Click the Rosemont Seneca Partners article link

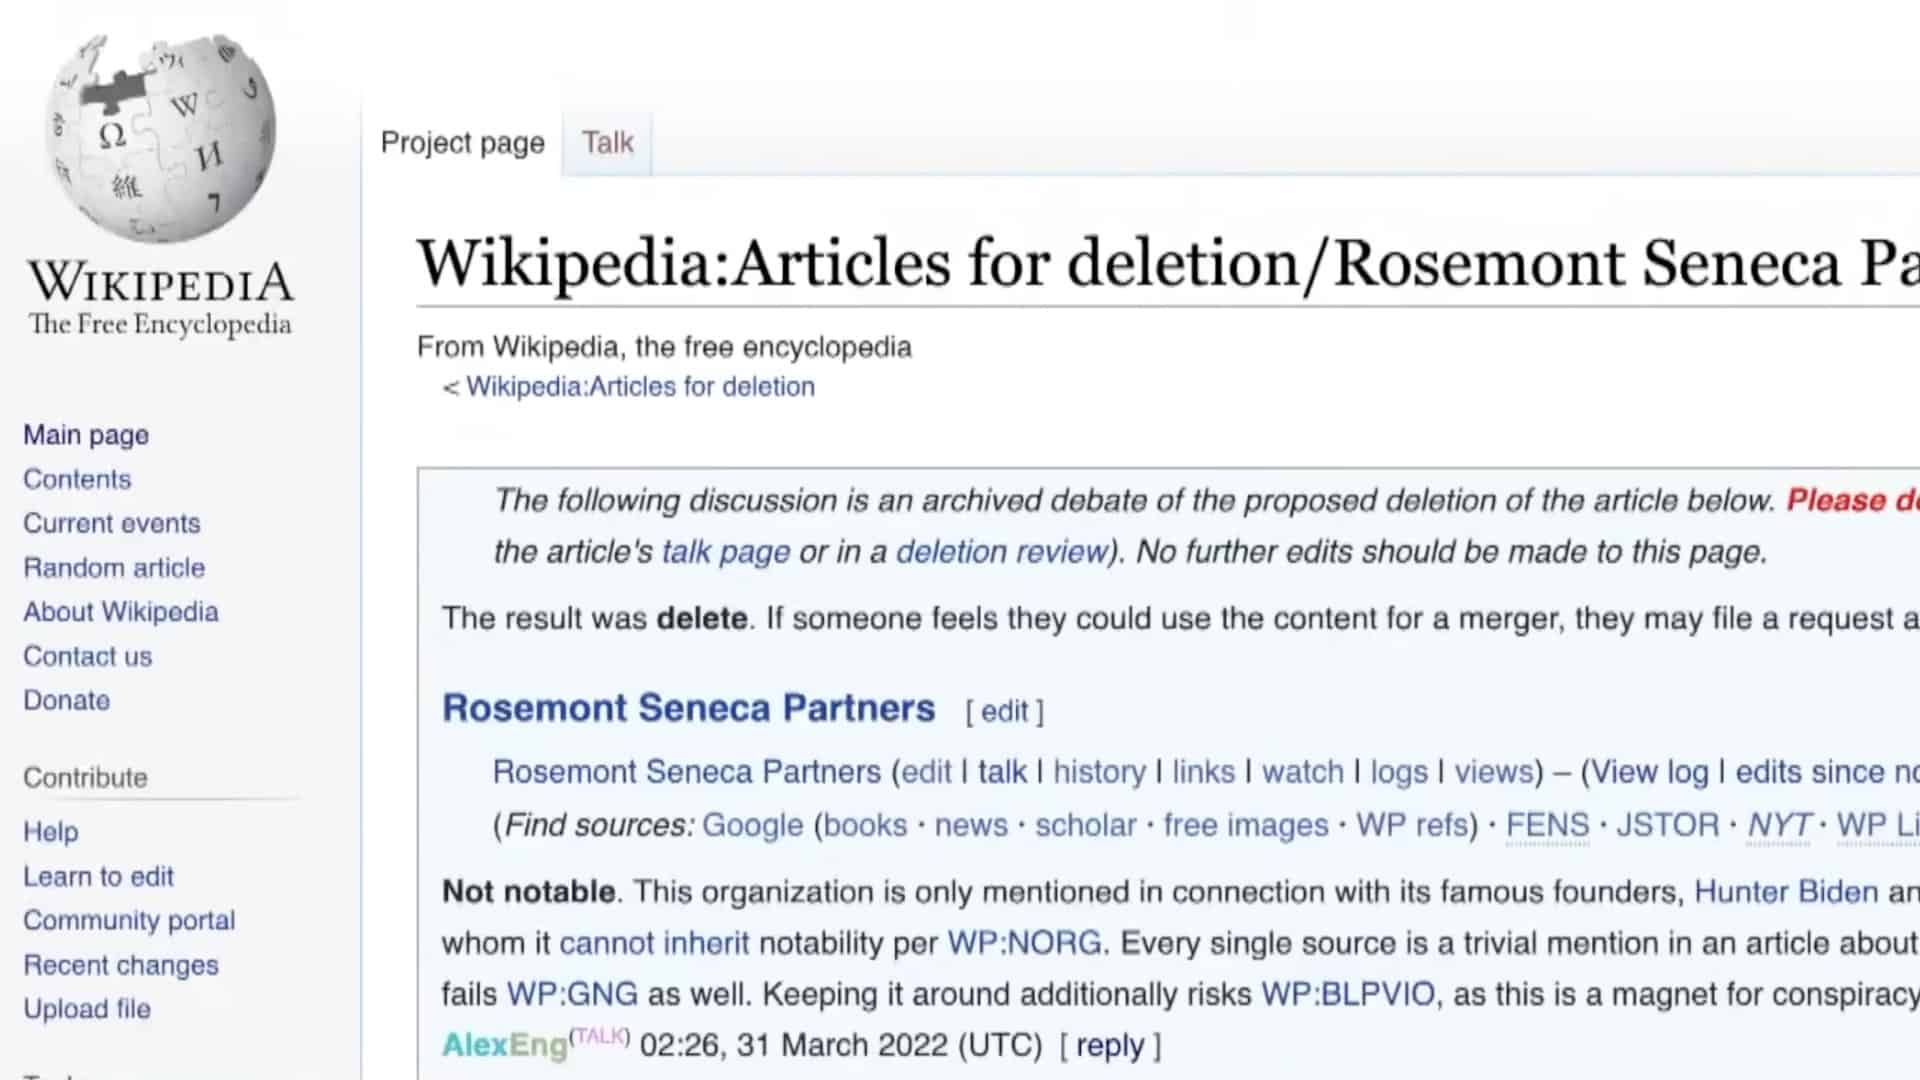click(x=687, y=772)
